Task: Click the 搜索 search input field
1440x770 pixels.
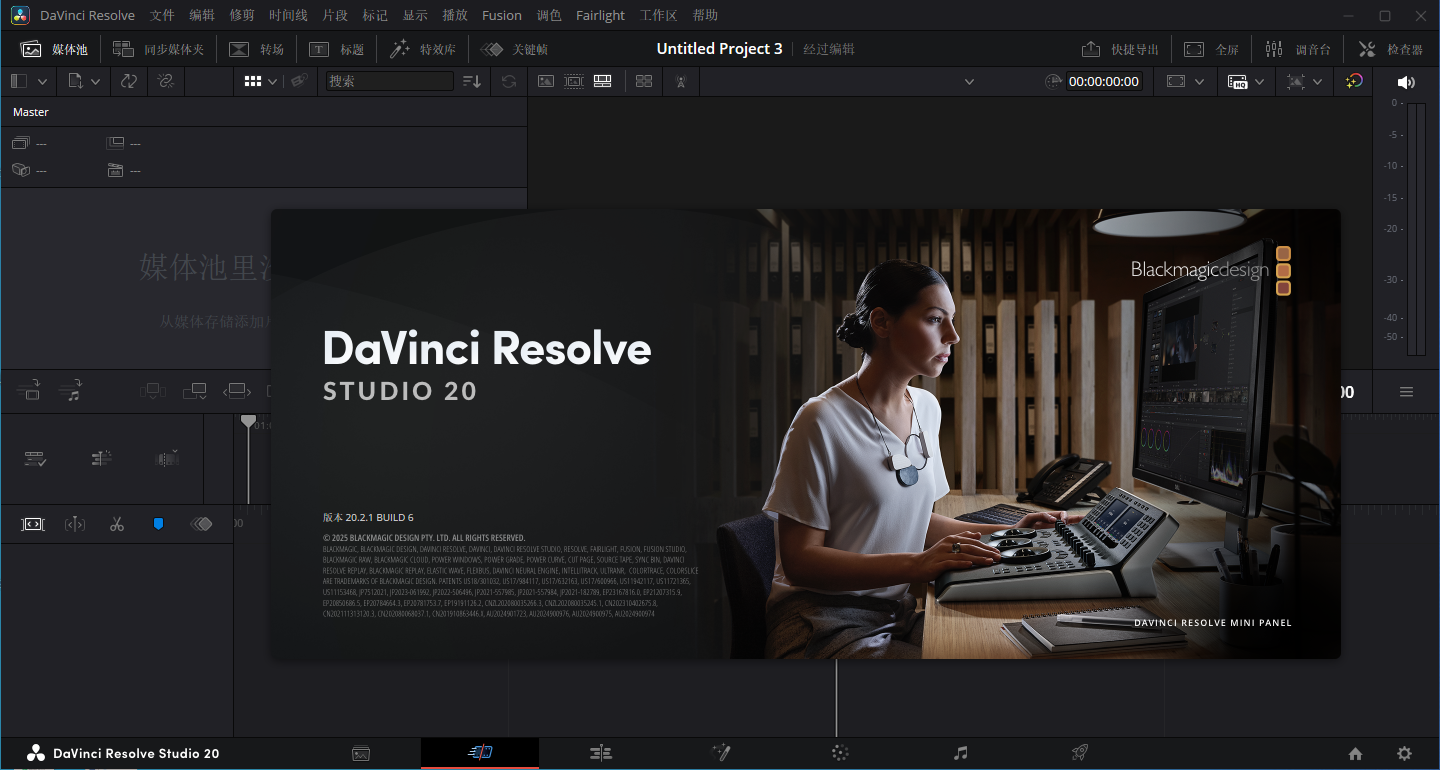Action: point(389,82)
